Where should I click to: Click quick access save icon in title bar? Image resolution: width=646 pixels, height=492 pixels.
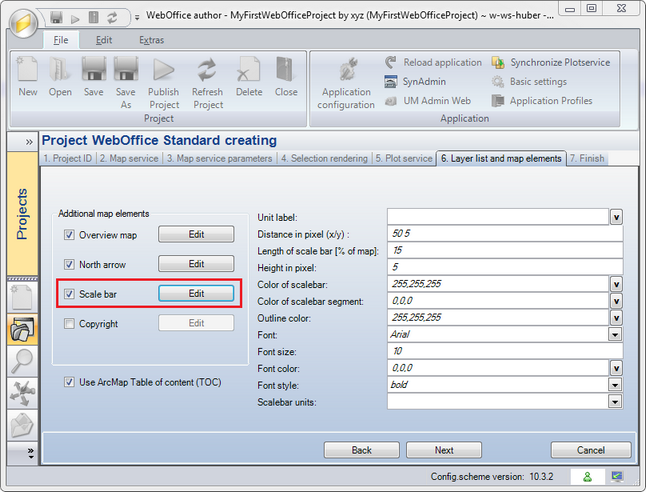tap(56, 17)
